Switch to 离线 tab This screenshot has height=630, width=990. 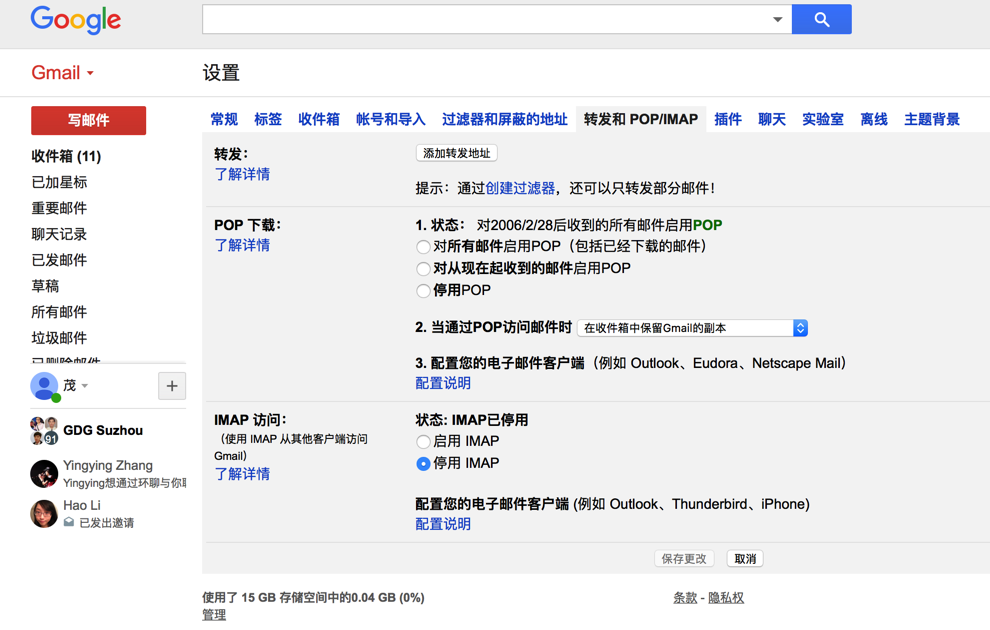pos(874,119)
